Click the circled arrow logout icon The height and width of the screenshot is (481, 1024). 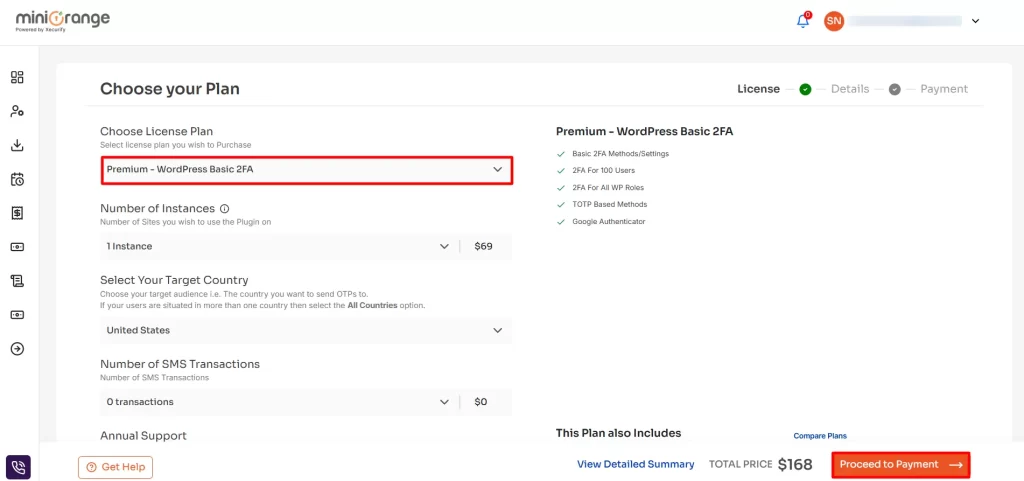coord(17,349)
